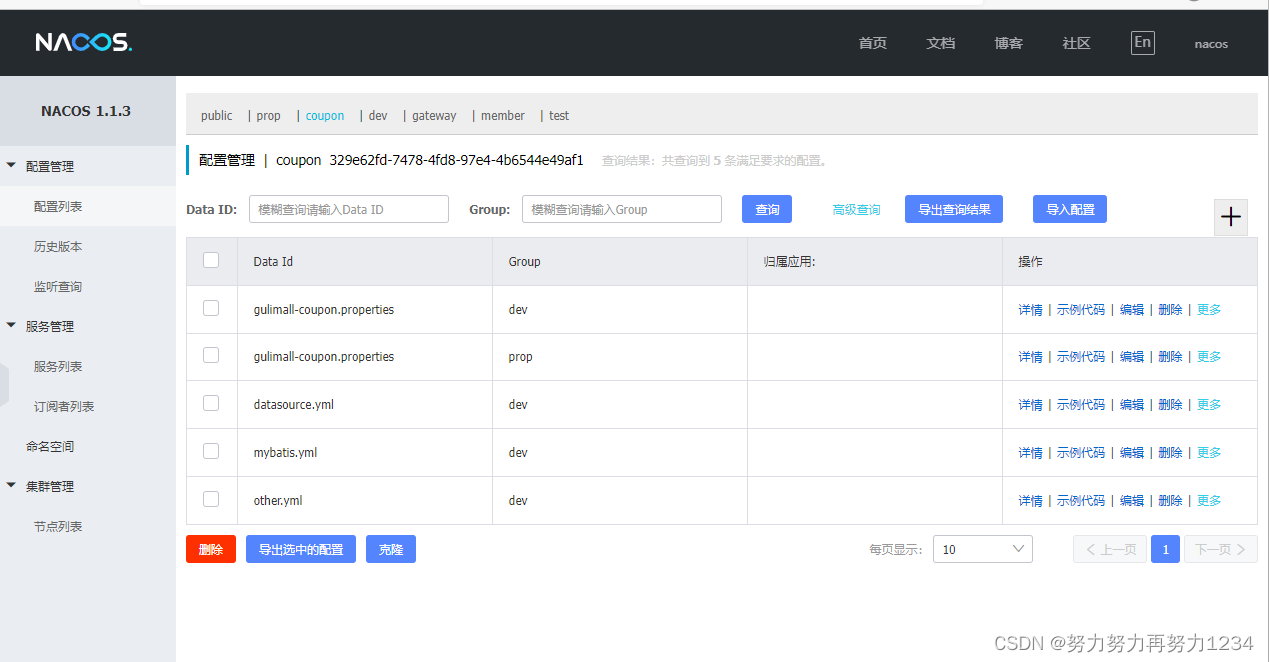Open 历史版本 in the sidebar

pyautogui.click(x=58, y=246)
